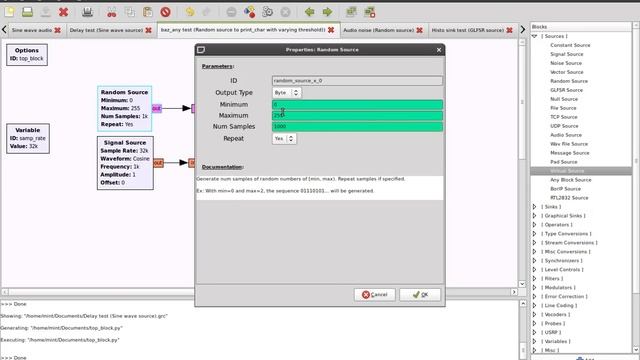Disable selected block toolbar icon
The image size is (640, 360).
coord(370,12)
